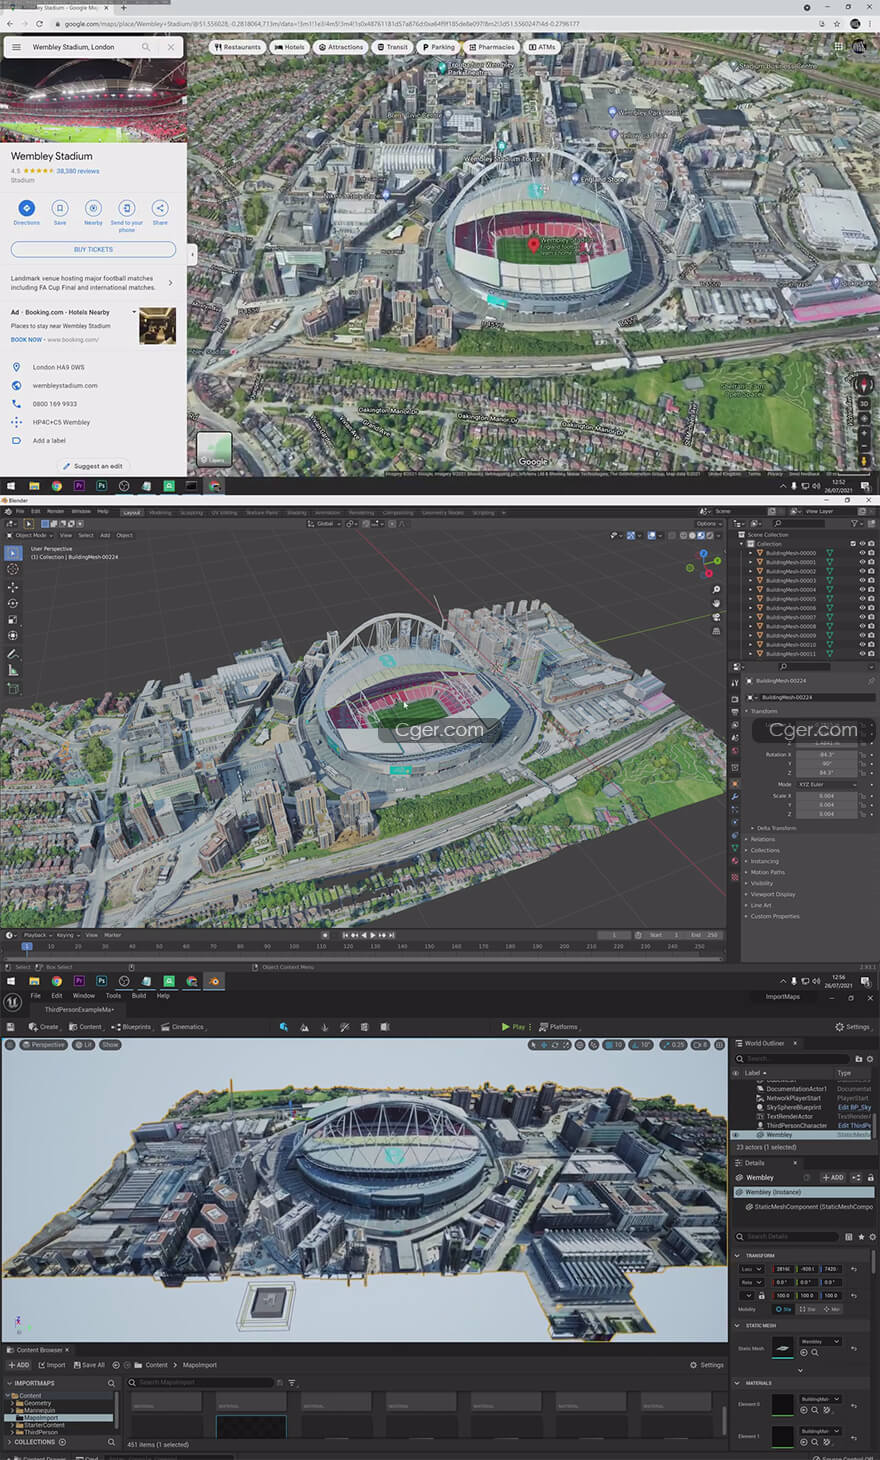Open the rotation Mode XYZ Euler dropdown
This screenshot has height=1460, width=880.
(x=827, y=785)
